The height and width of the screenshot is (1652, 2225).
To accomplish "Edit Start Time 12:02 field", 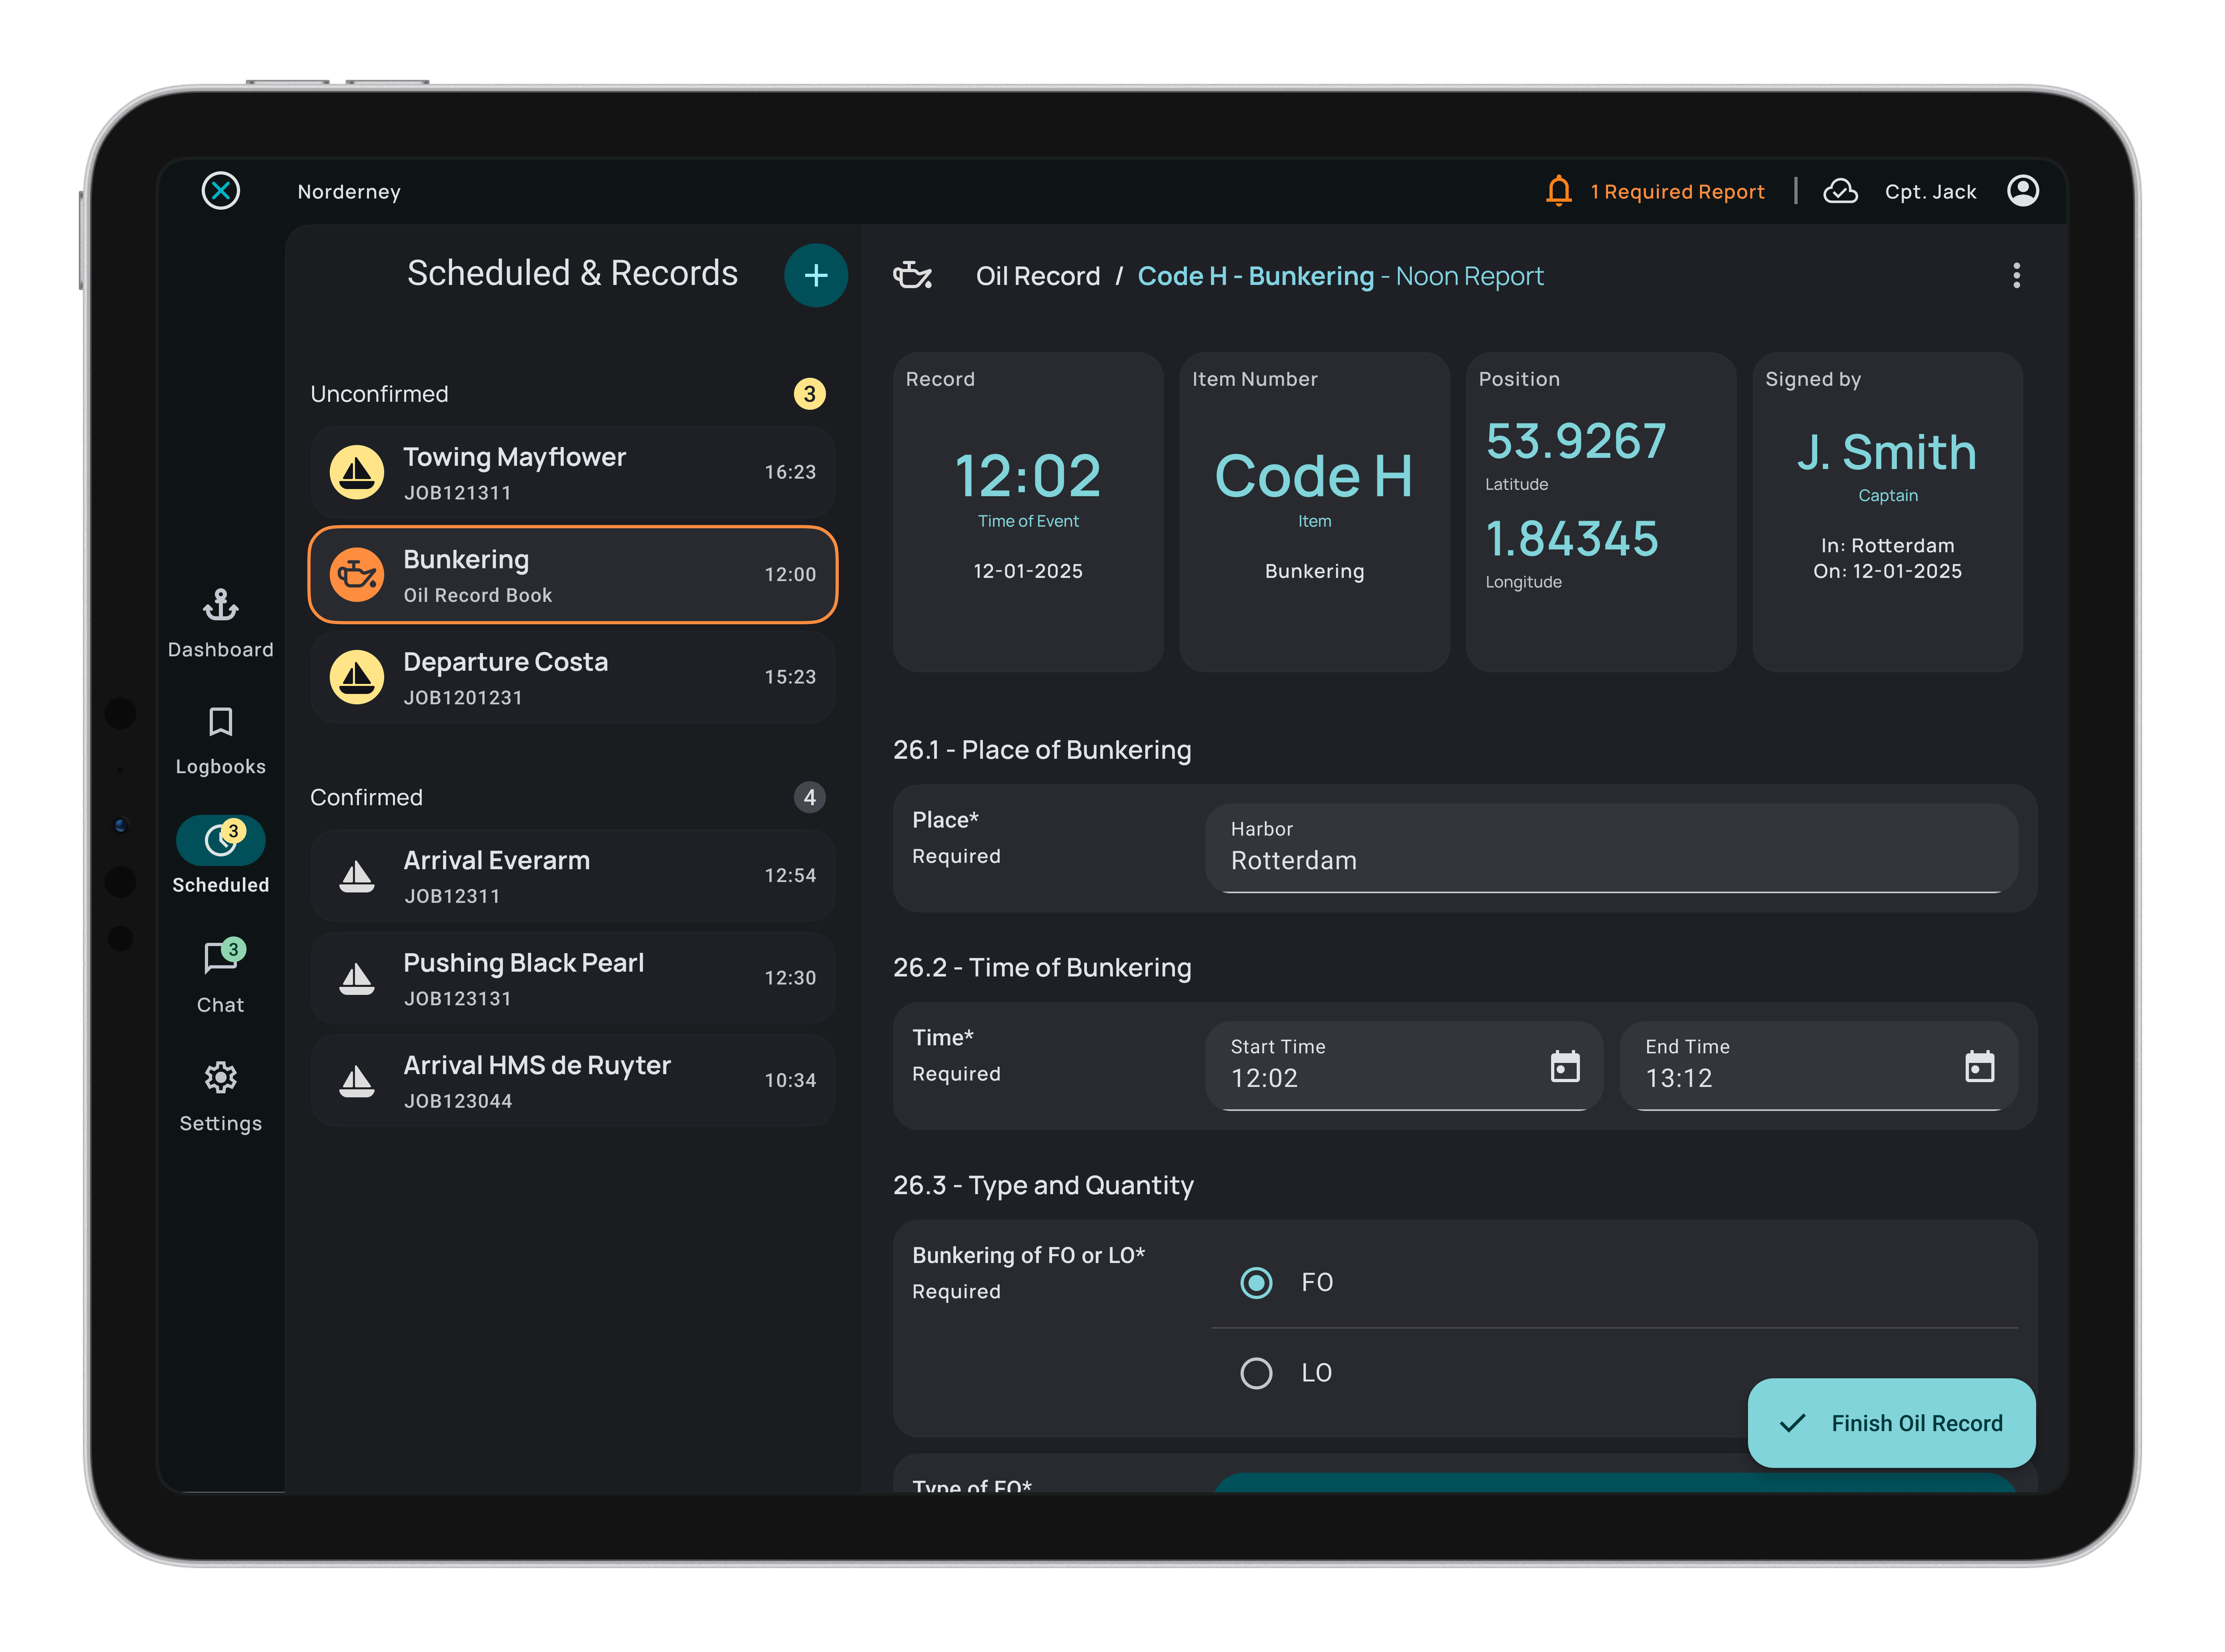I will pyautogui.click(x=1403, y=1066).
